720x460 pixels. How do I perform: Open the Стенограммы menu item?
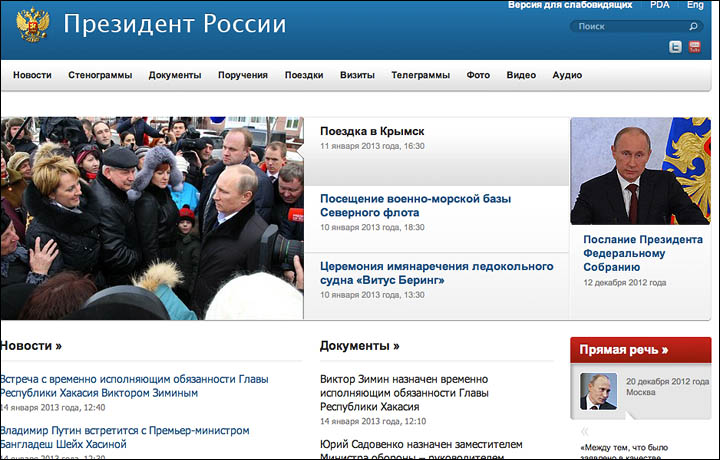pos(100,75)
